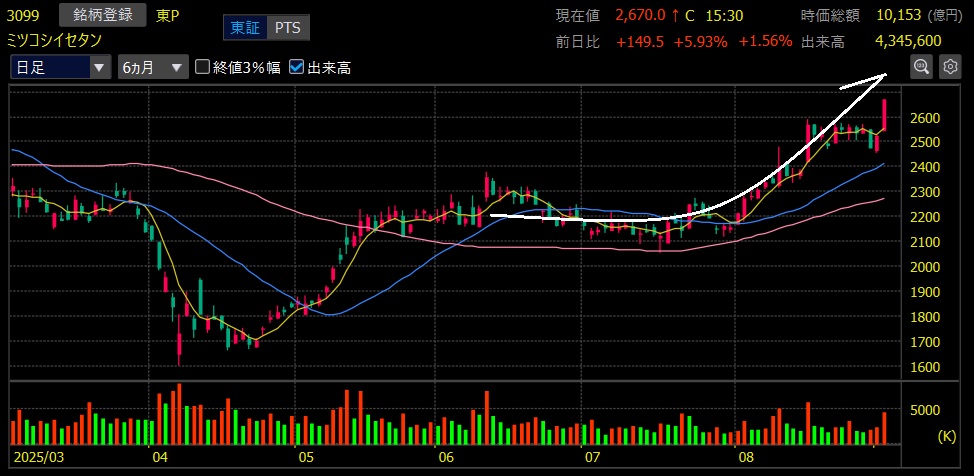Click the latest tall red candlestick at the right edge

coord(885,114)
